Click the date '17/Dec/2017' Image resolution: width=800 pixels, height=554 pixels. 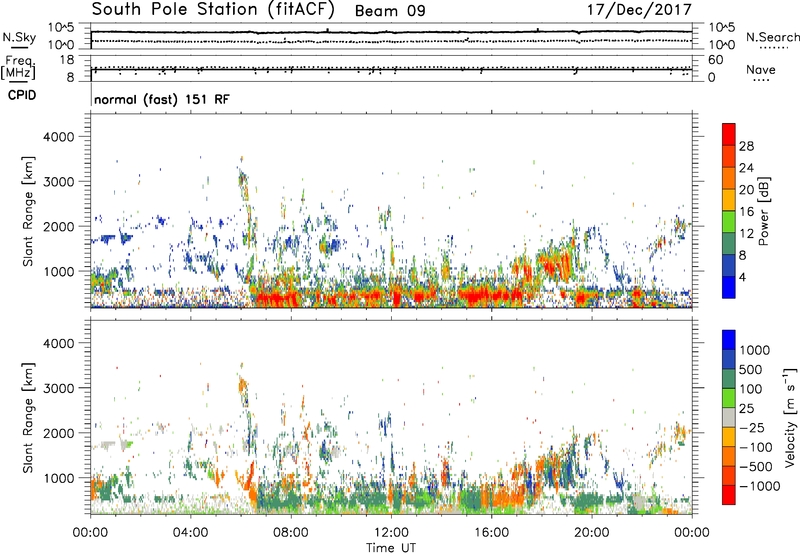click(x=639, y=10)
